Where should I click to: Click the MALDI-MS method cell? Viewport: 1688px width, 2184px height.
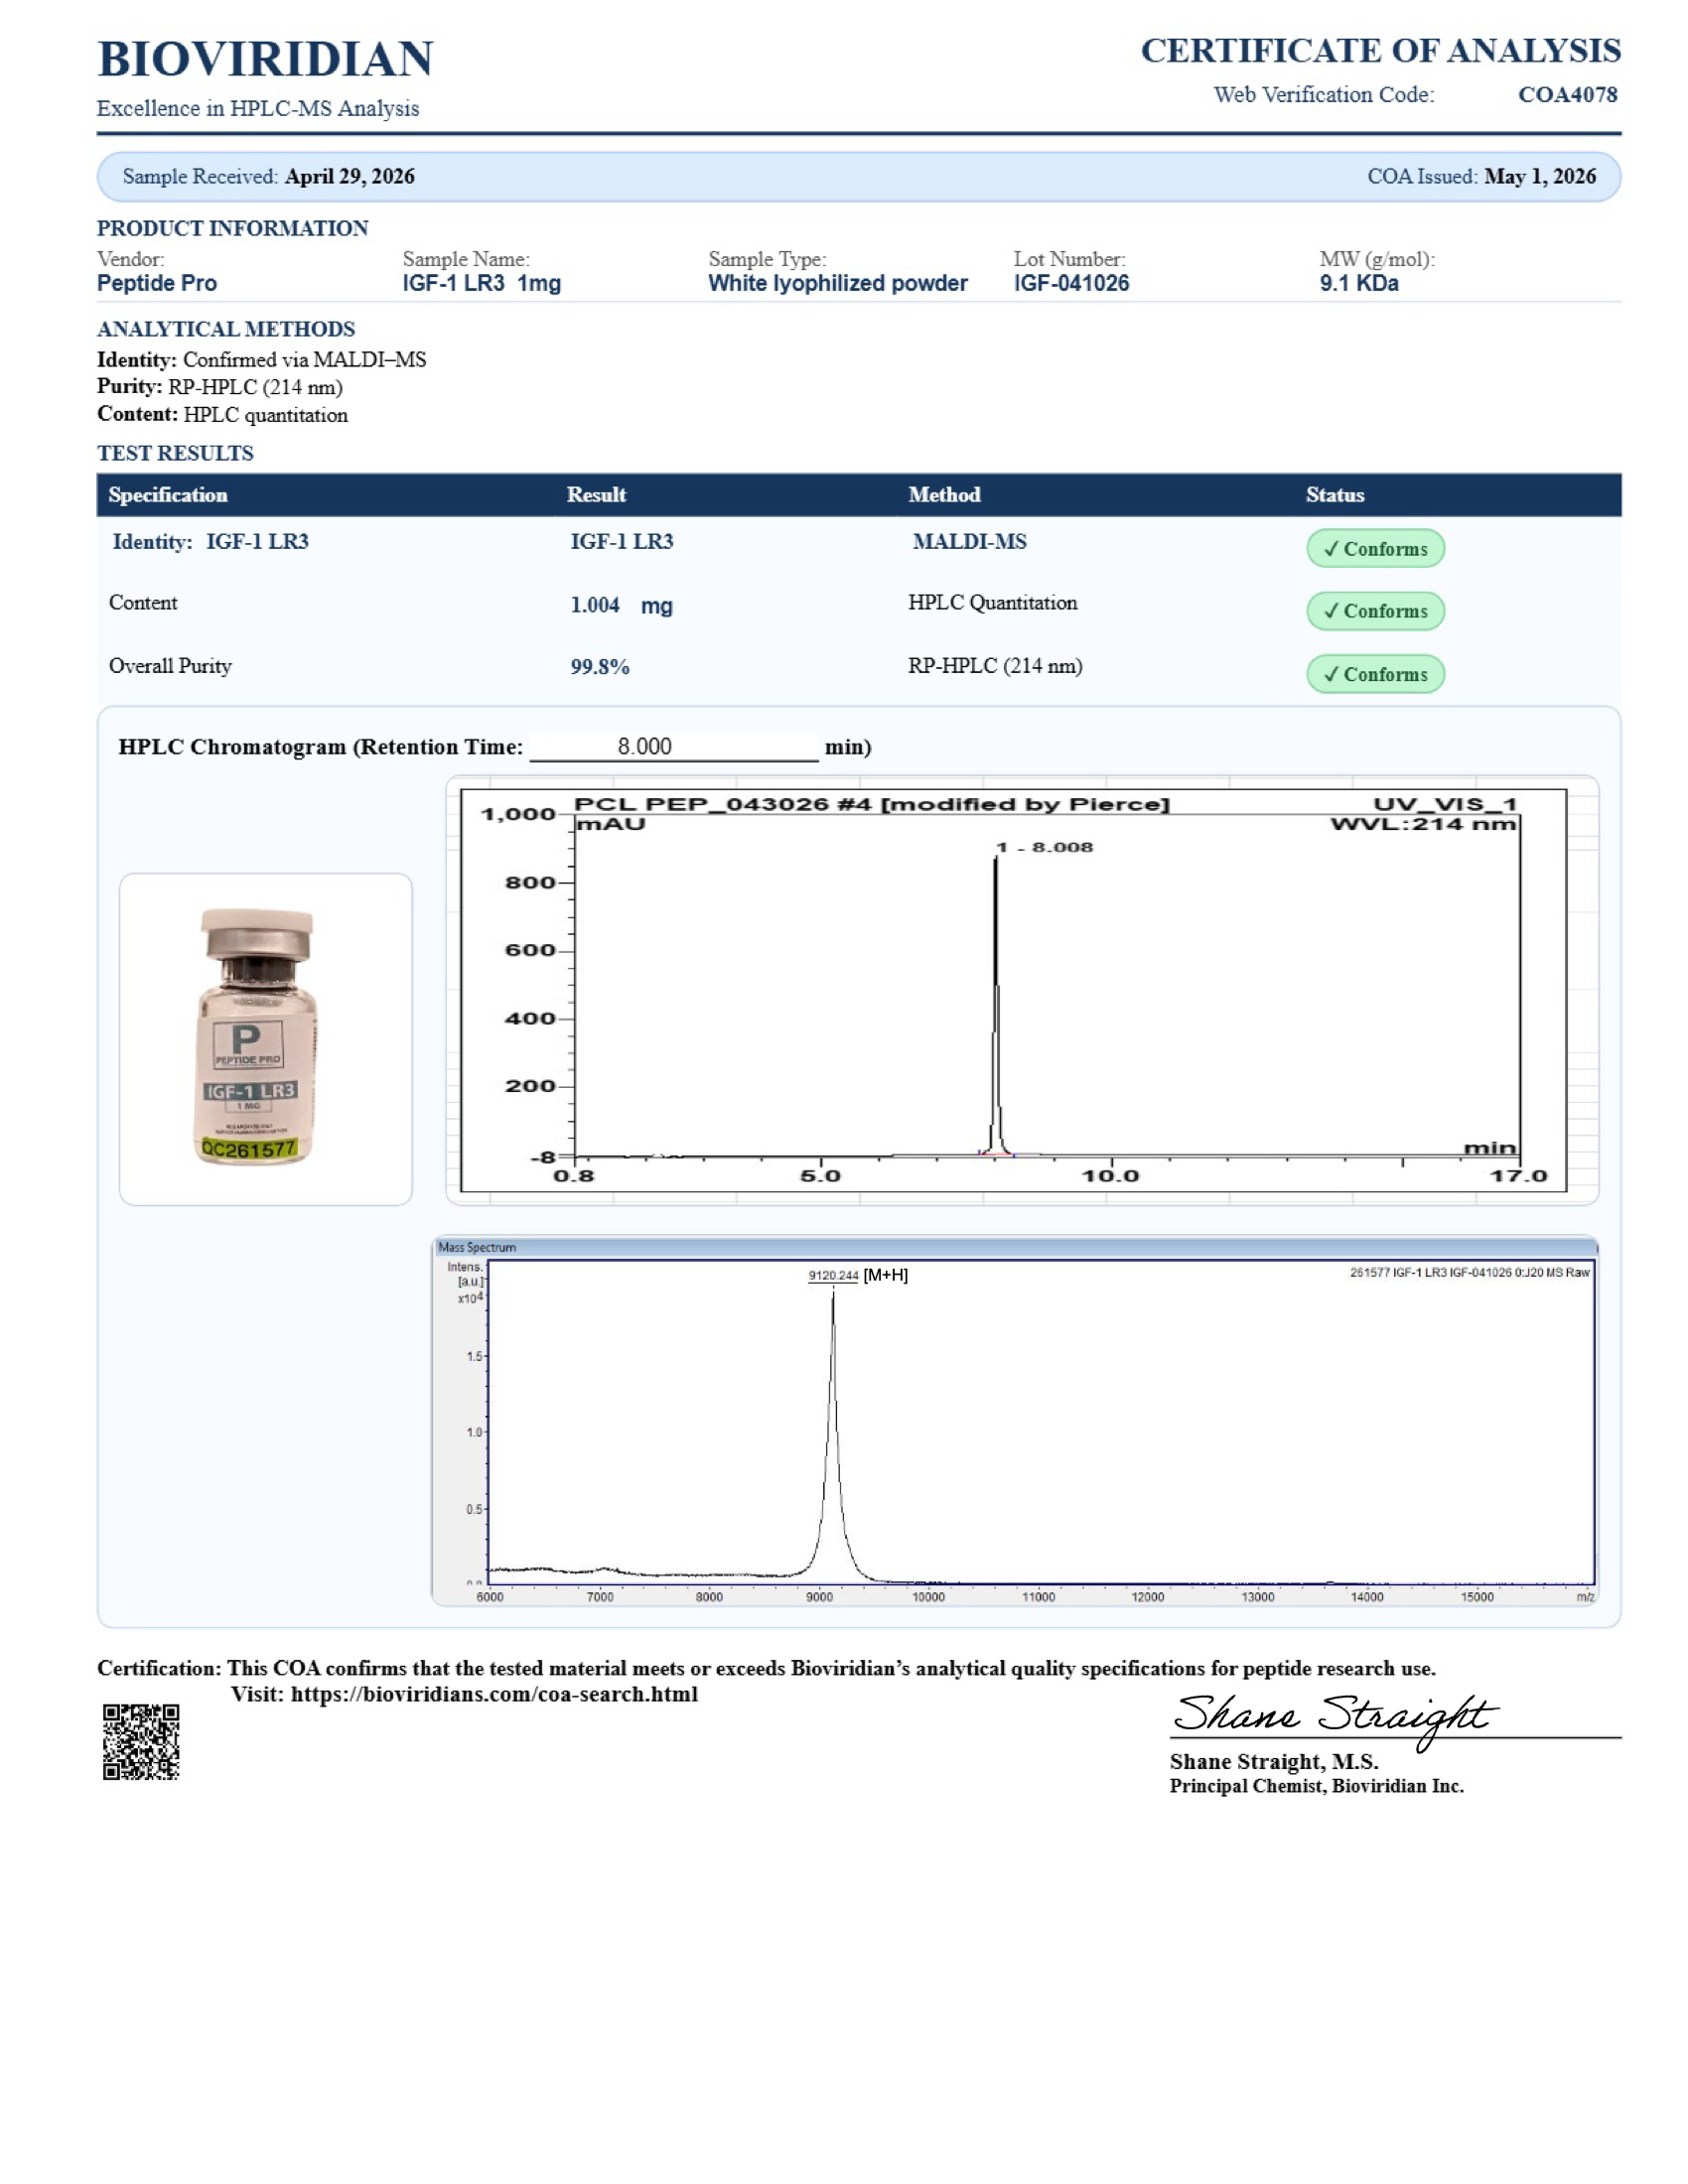[x=969, y=541]
